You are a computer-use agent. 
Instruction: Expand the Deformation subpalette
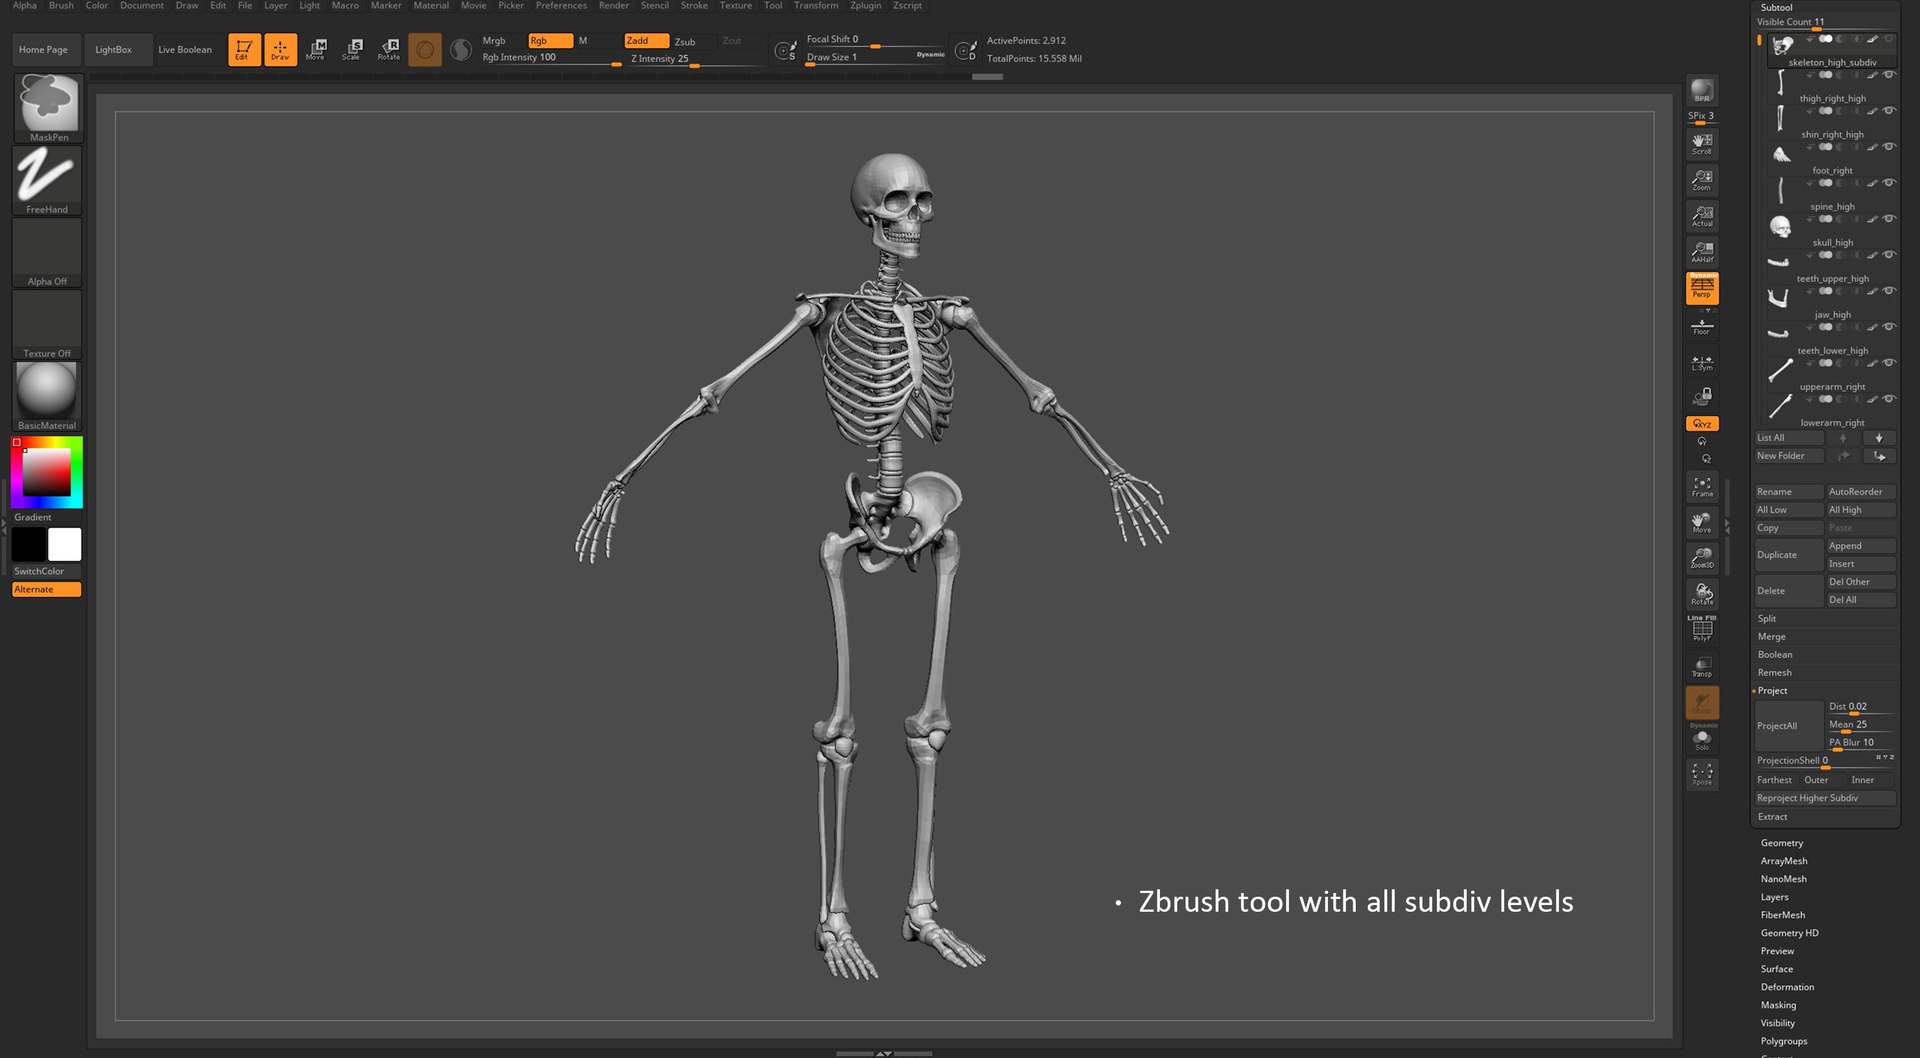[1787, 987]
